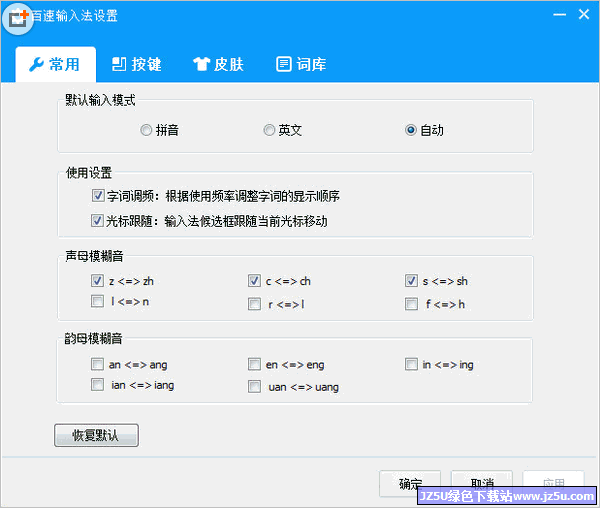Enable the an <=> ang fuzzy option
Screen dimensions: 600x508
coord(97,364)
